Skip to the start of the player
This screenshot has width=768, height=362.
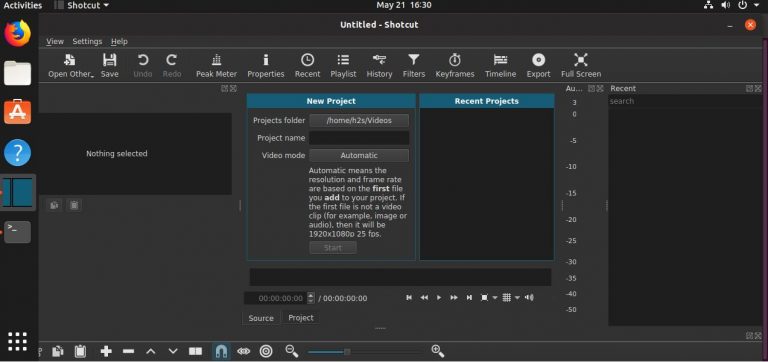[x=409, y=297]
